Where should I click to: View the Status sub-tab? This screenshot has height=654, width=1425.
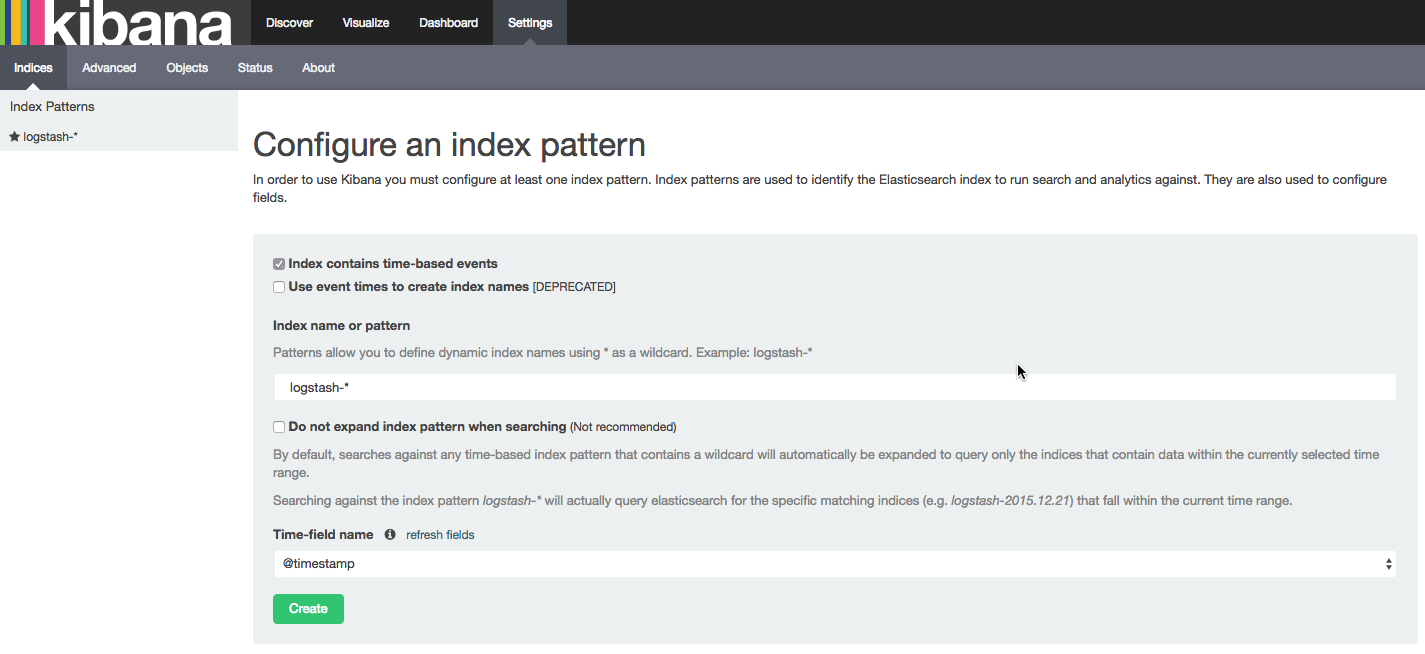pos(255,68)
